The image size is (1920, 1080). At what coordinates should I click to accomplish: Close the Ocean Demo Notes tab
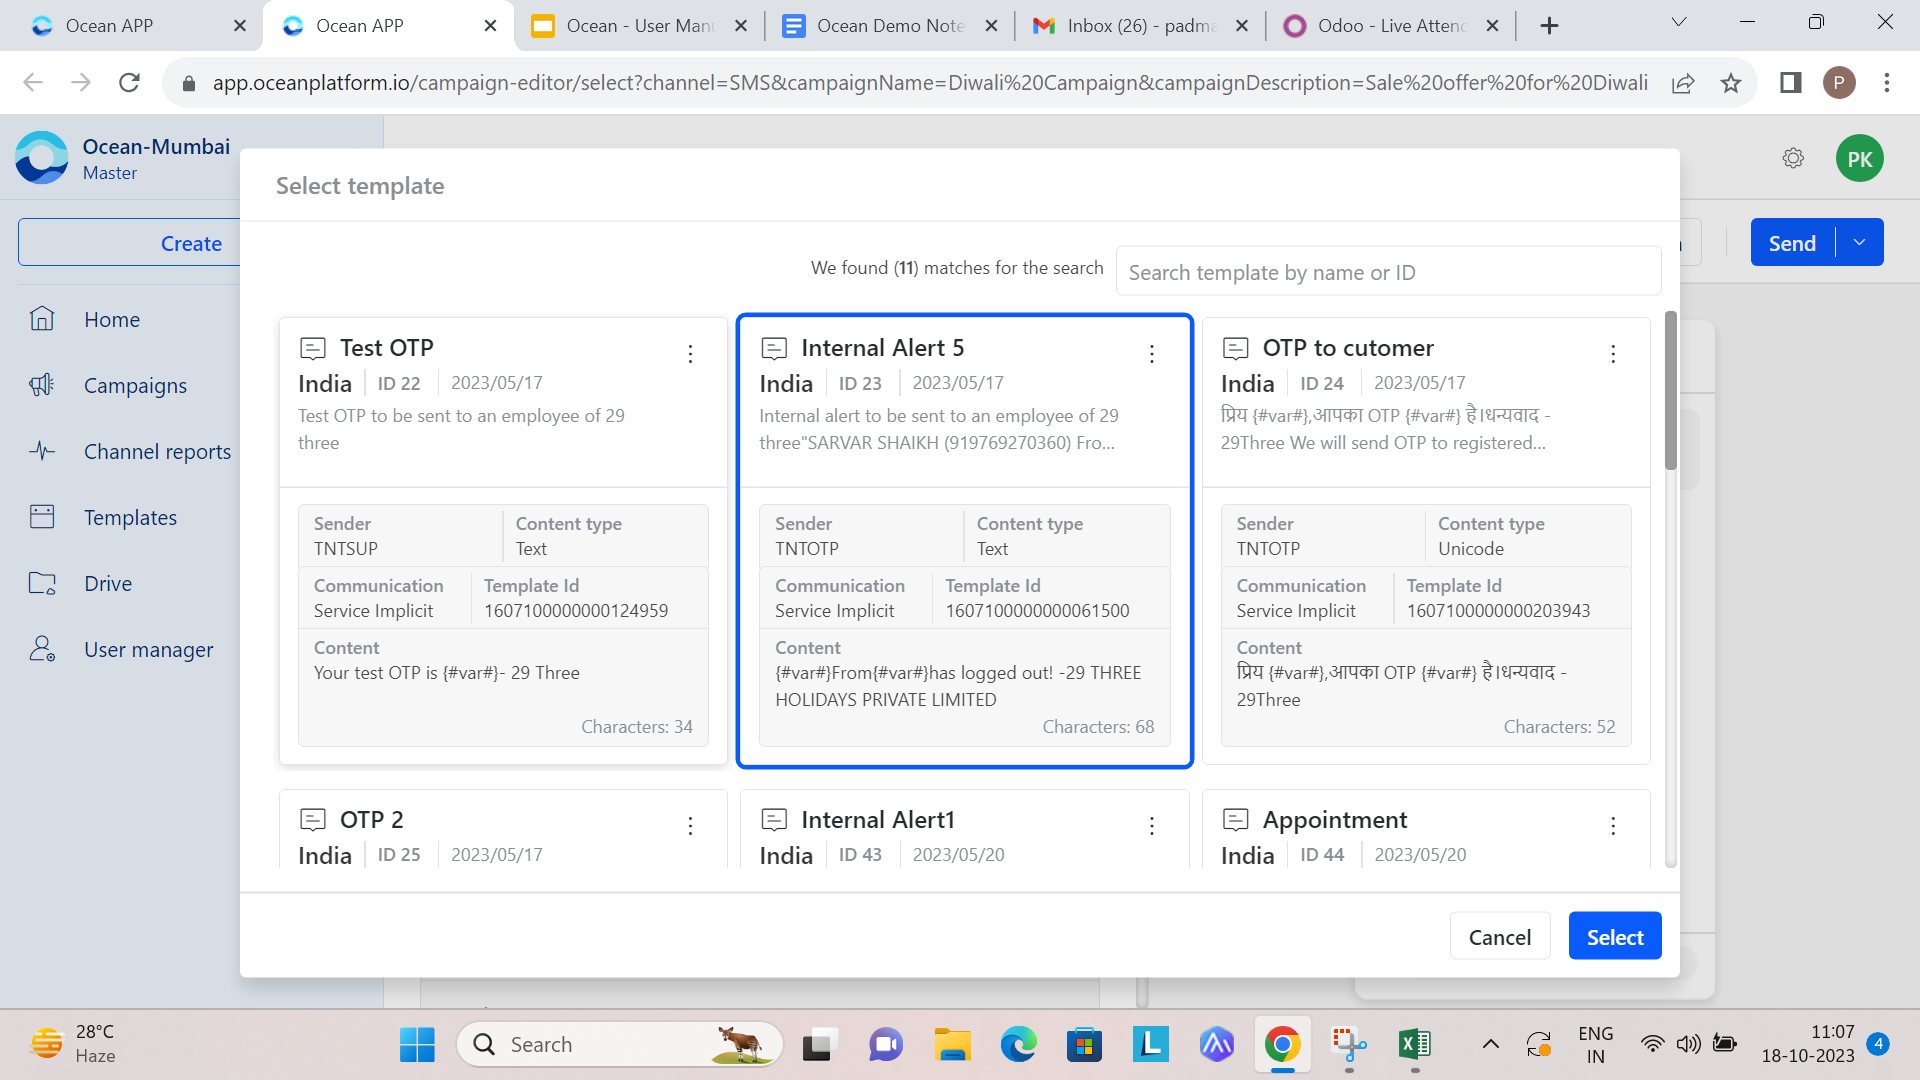991,26
